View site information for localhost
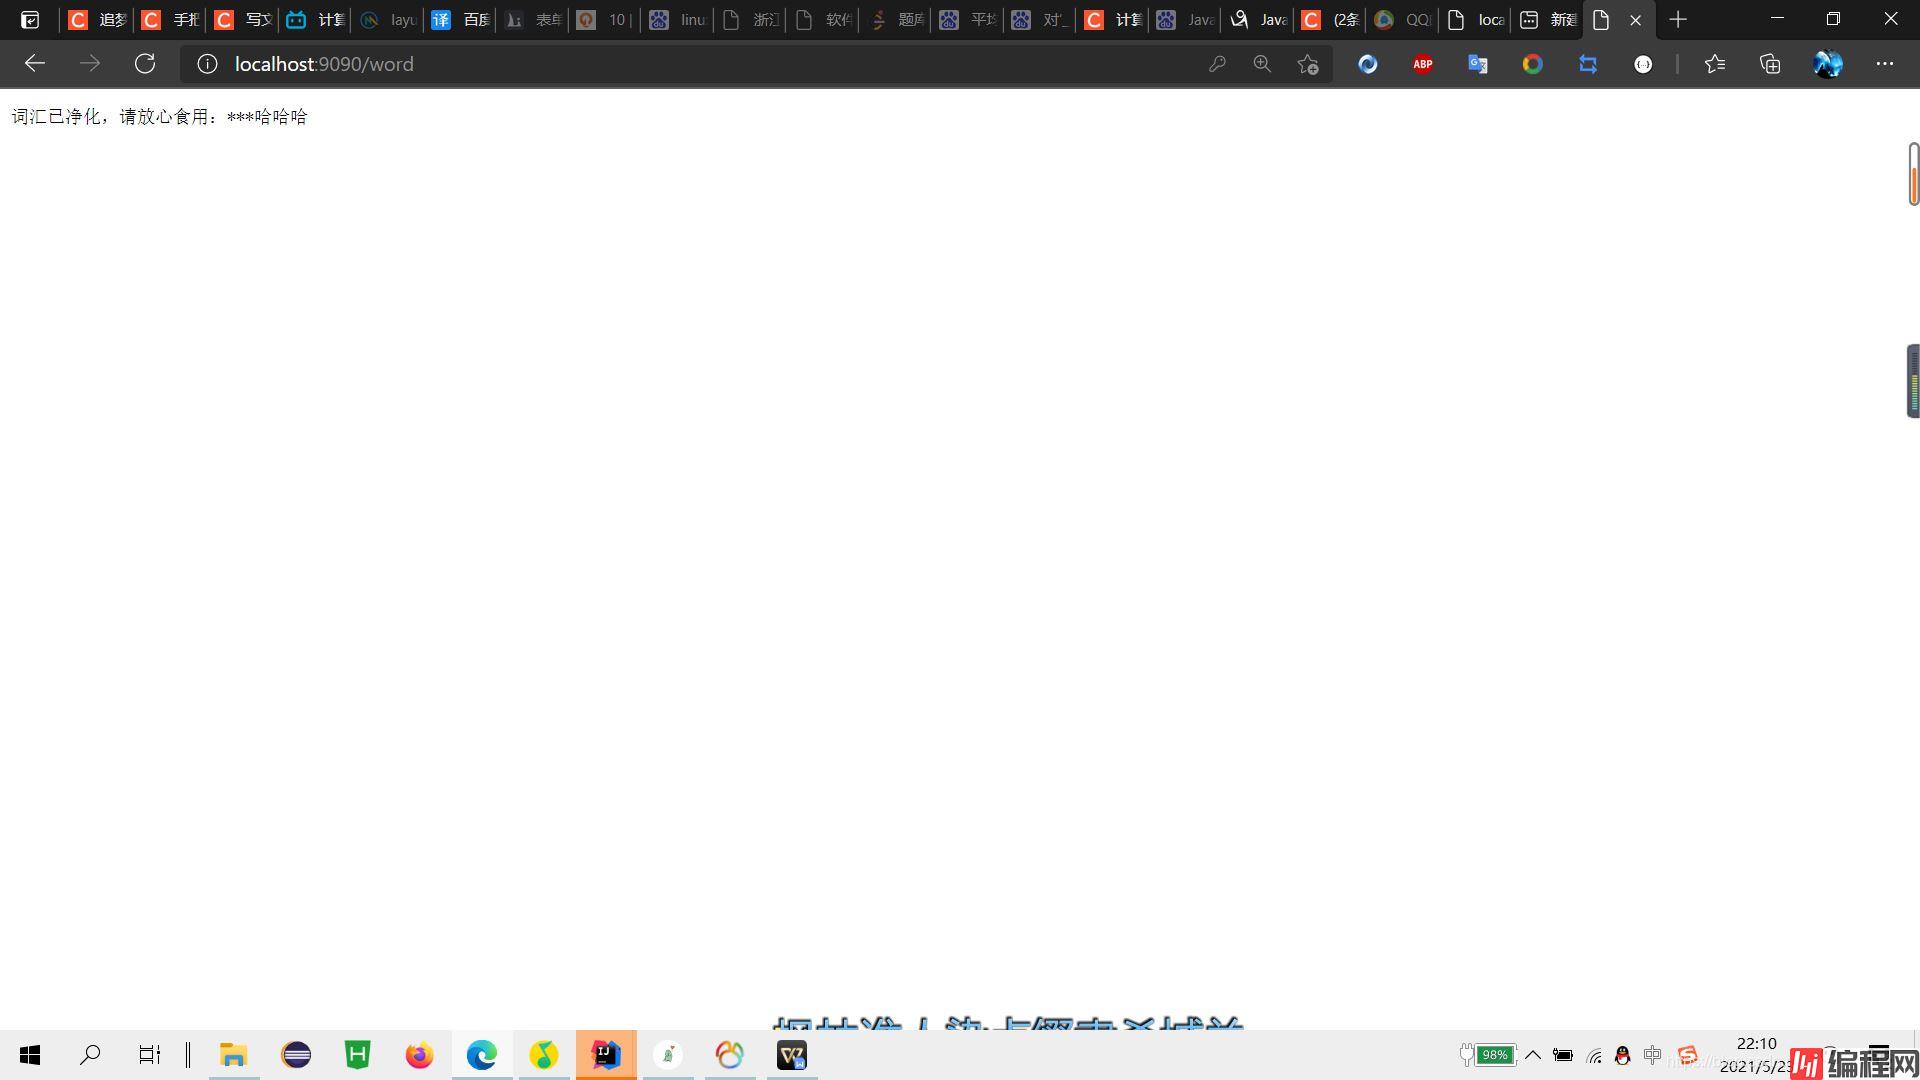This screenshot has height=1080, width=1920. point(207,64)
